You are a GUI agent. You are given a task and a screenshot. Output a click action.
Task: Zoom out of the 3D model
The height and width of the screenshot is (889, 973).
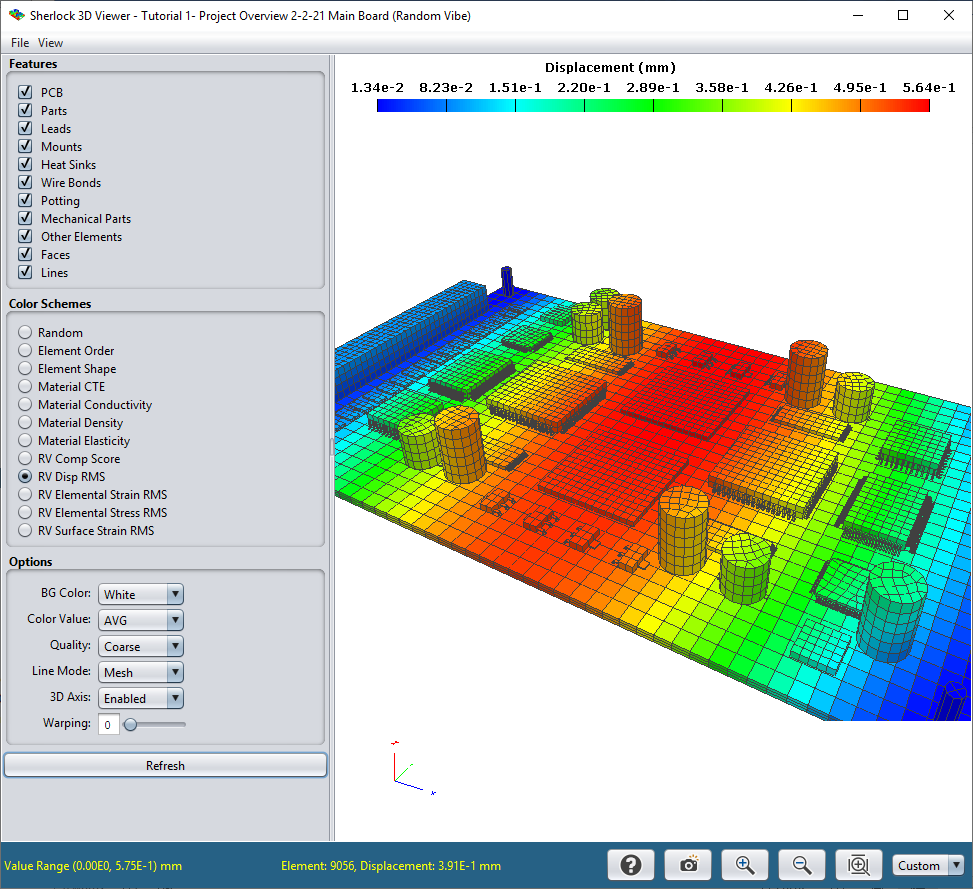[x=801, y=864]
